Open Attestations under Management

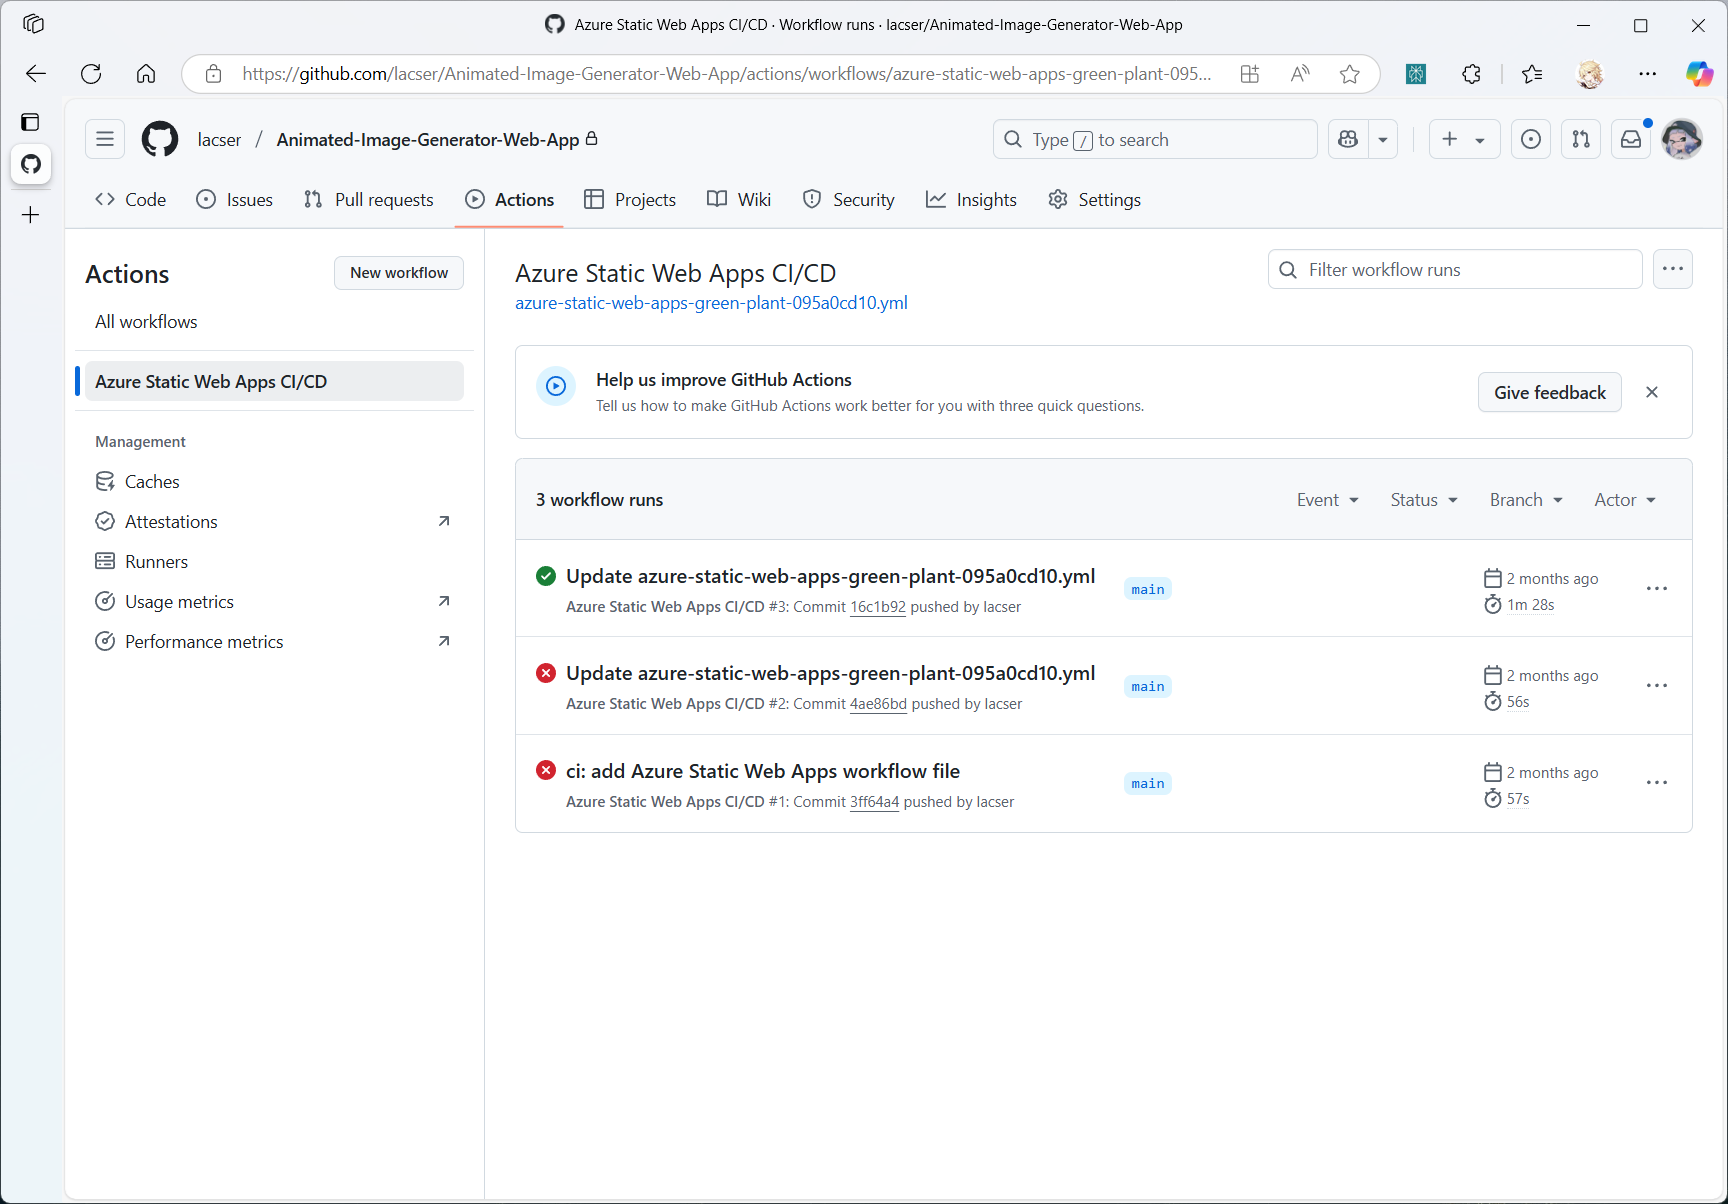click(x=274, y=522)
